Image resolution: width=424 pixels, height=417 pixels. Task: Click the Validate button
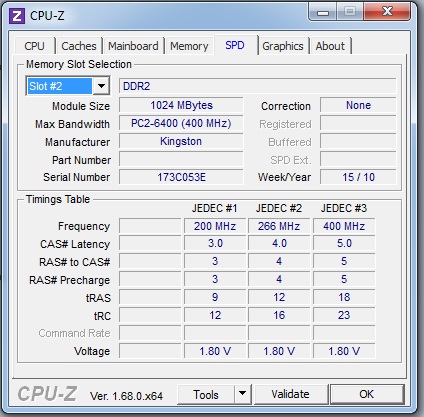pos(290,394)
